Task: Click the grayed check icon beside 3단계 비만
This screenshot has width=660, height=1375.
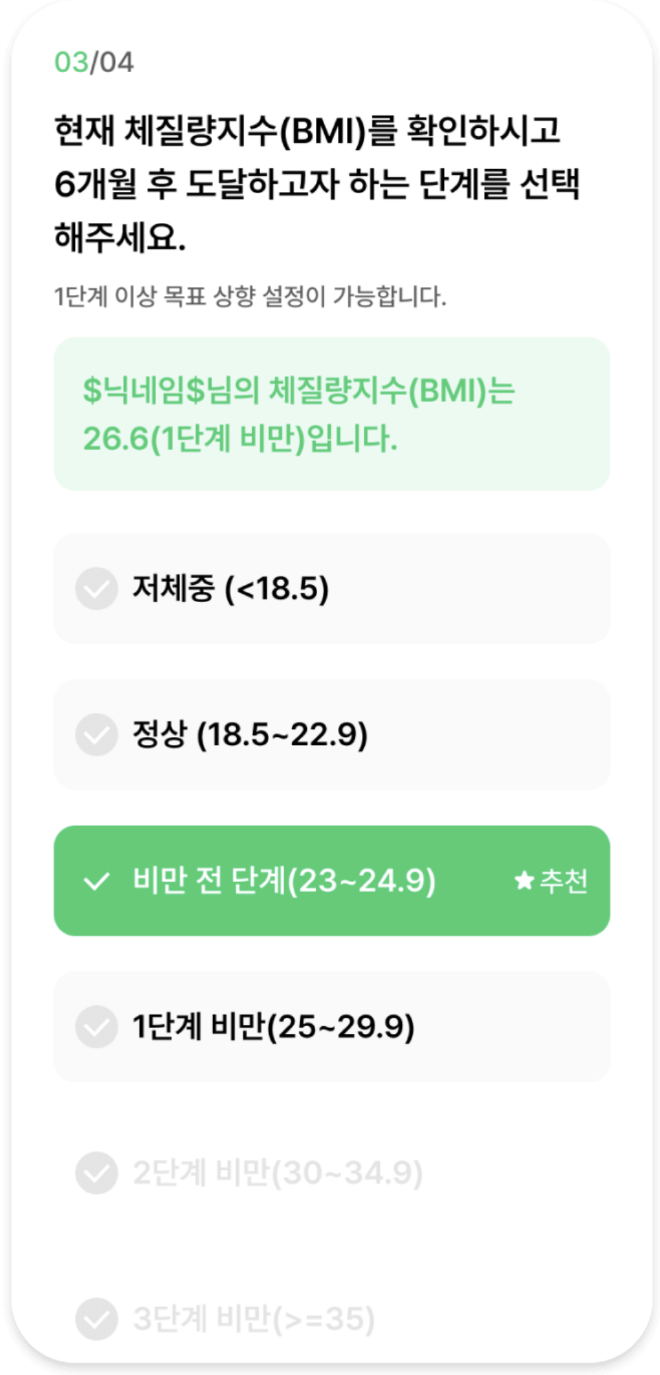Action: 96,1319
